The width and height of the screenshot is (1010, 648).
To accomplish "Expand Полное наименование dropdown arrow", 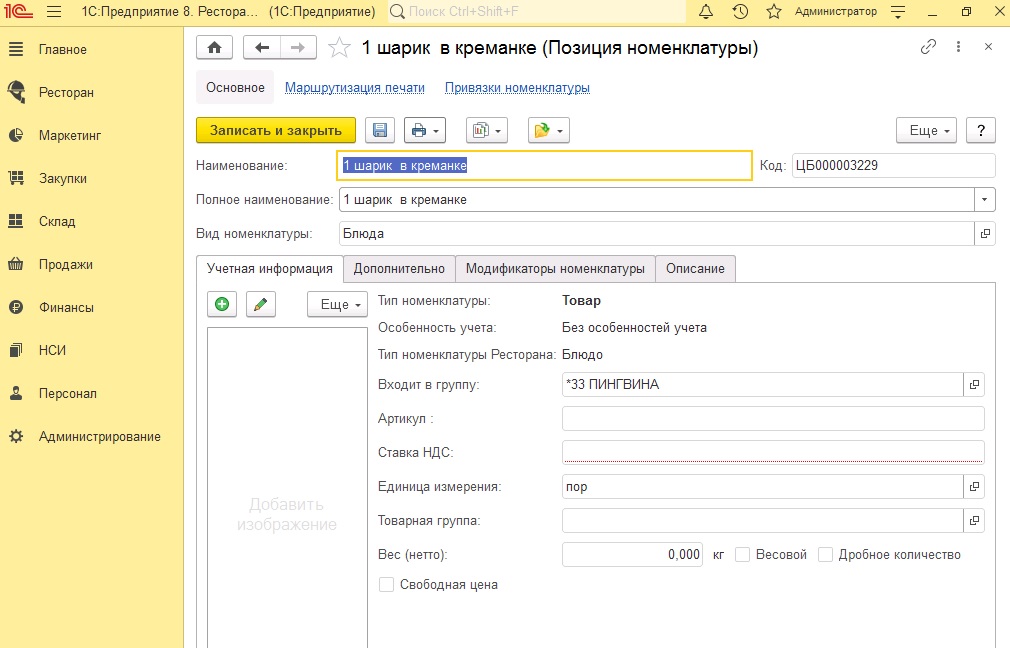I will (984, 200).
